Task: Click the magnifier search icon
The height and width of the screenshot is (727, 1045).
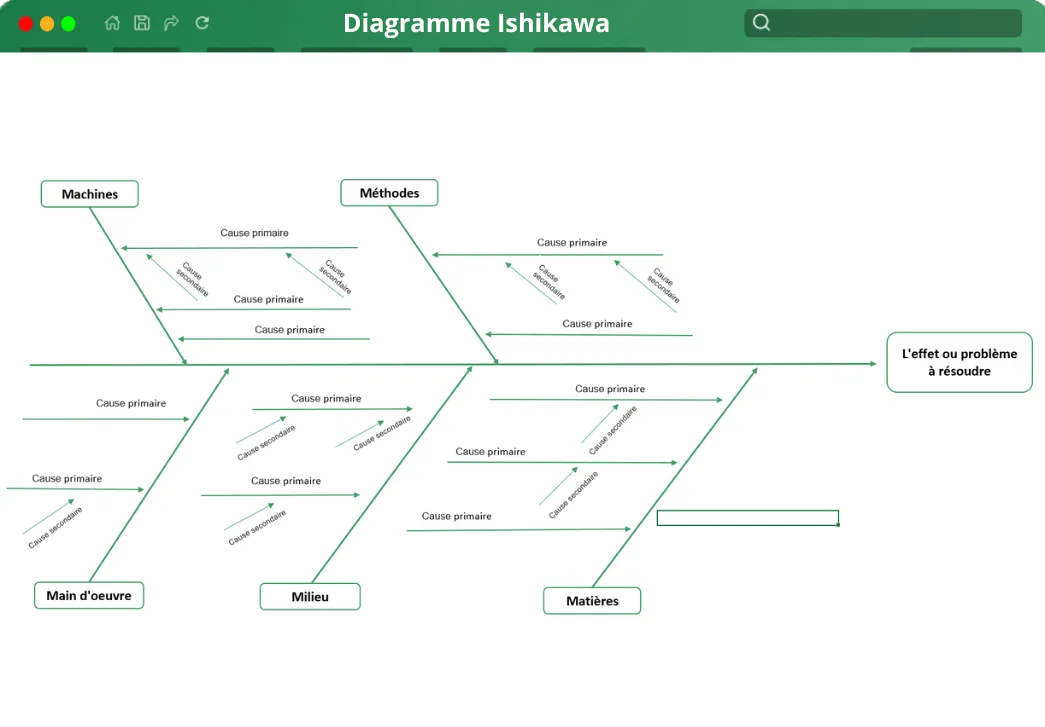Action: (761, 23)
